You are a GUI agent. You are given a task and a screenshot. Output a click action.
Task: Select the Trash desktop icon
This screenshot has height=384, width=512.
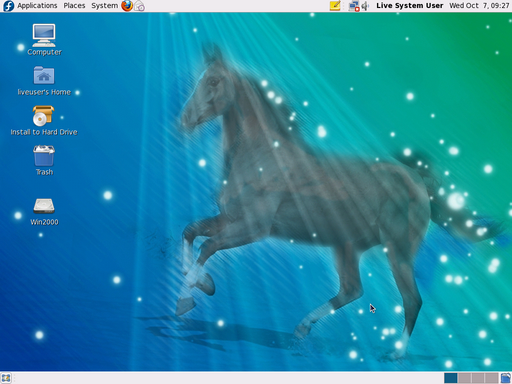click(44, 155)
